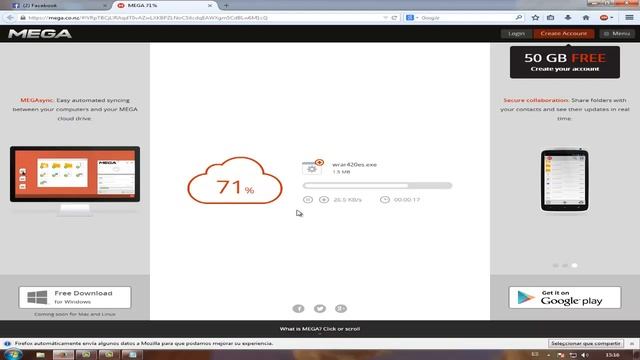Click the 00:00:17 remaining time
Viewport: 640px width, 360px height.
[407, 200]
